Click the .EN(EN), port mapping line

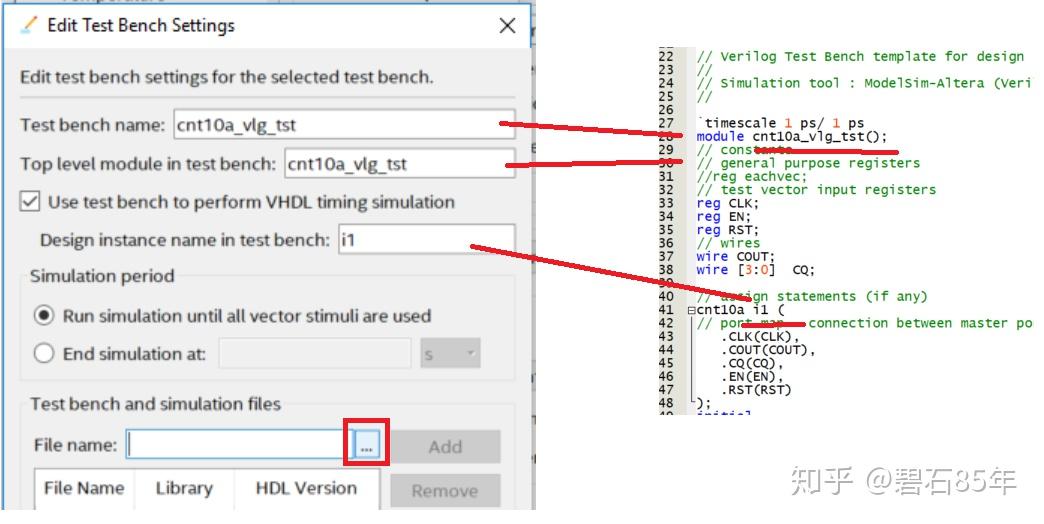(752, 376)
